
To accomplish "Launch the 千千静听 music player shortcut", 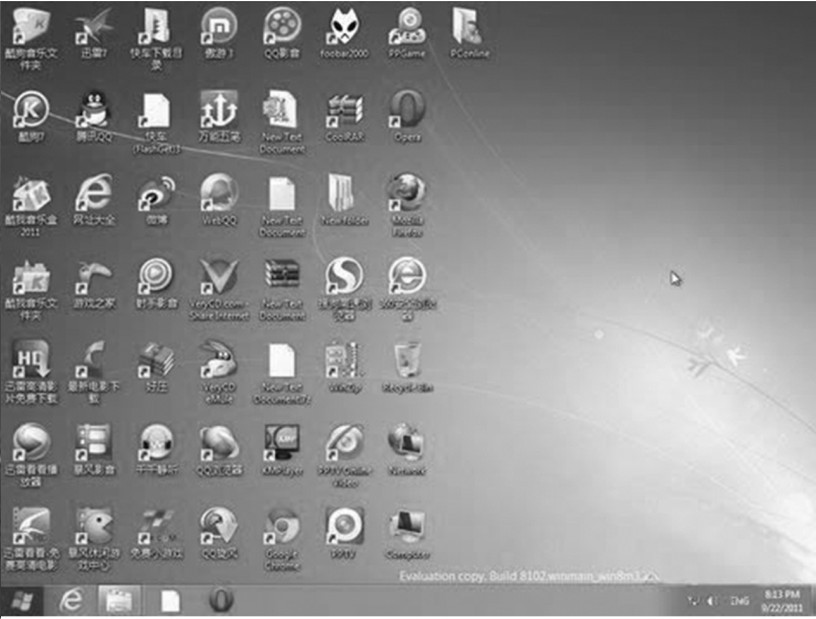I will click(156, 450).
